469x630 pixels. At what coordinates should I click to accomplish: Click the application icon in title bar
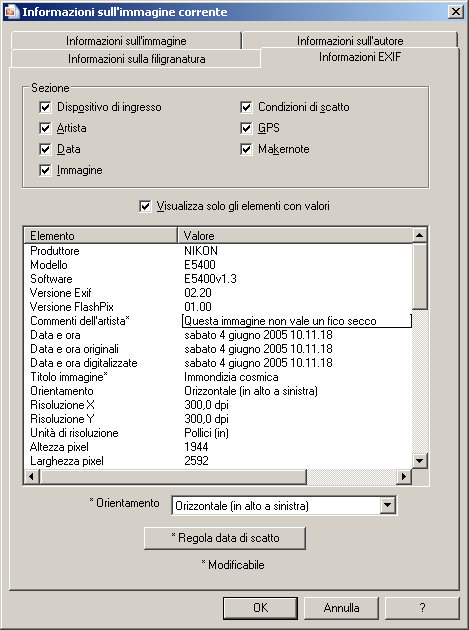tap(11, 11)
